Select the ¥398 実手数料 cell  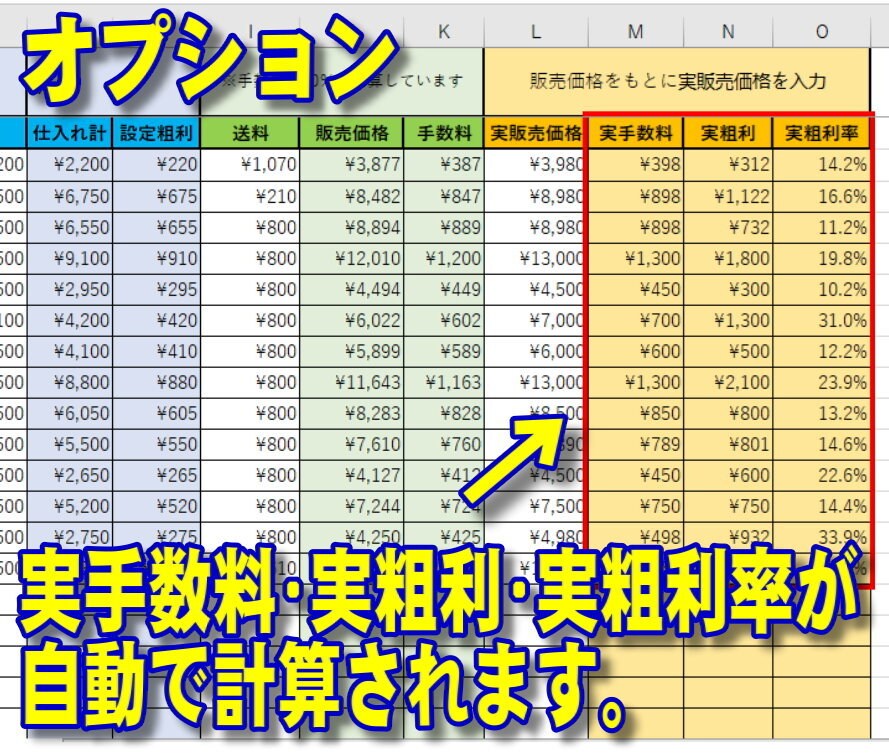(x=636, y=165)
